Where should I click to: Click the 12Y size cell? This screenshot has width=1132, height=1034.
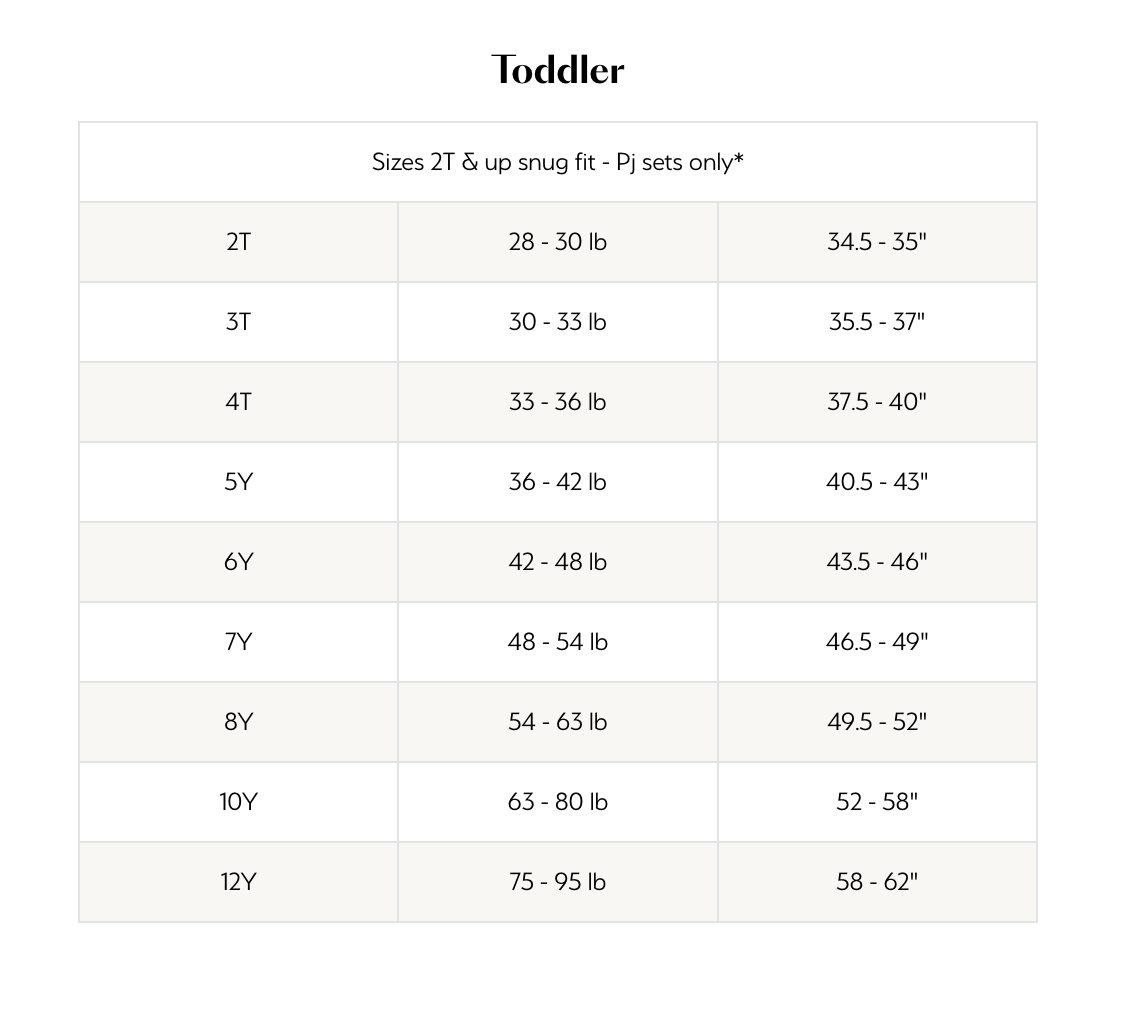click(x=238, y=882)
